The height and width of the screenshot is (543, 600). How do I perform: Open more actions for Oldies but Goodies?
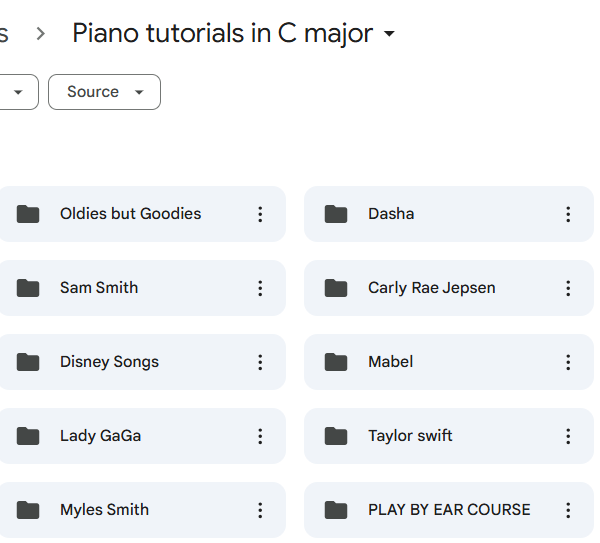pos(260,214)
